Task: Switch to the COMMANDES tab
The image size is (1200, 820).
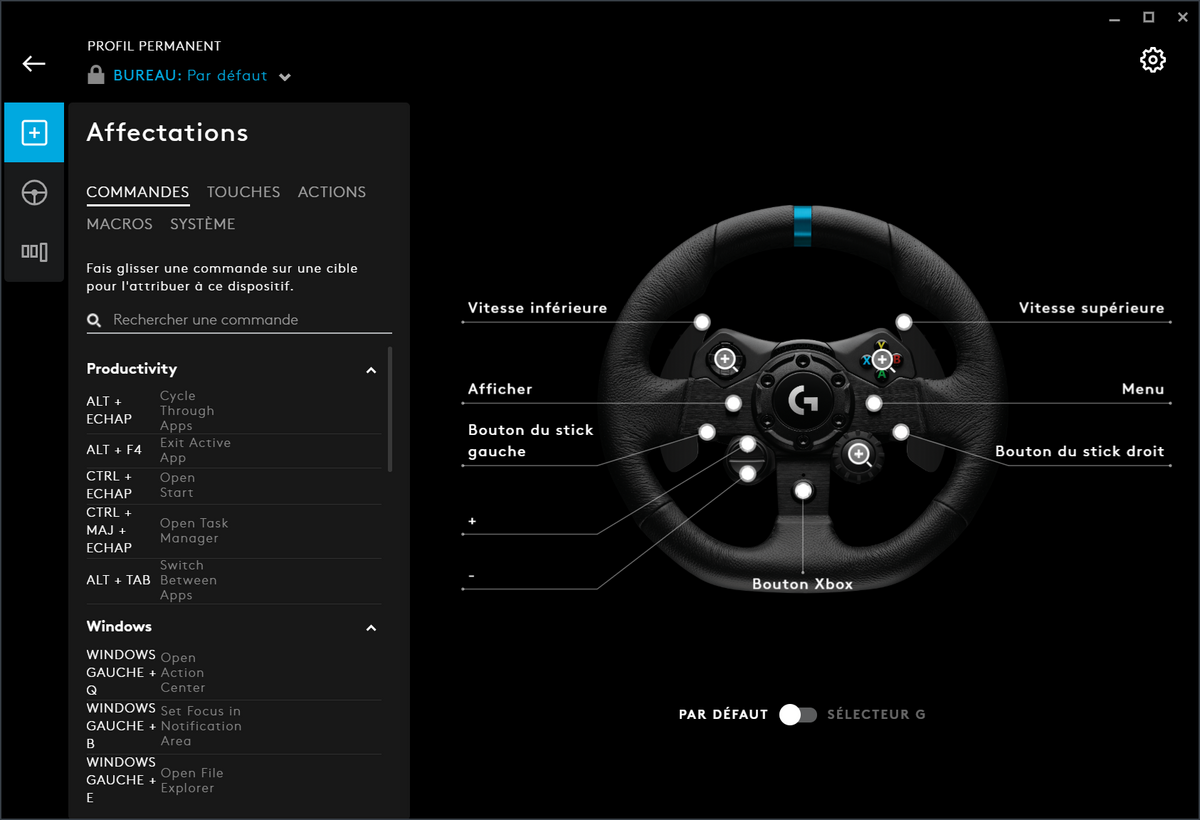Action: pyautogui.click(x=138, y=192)
